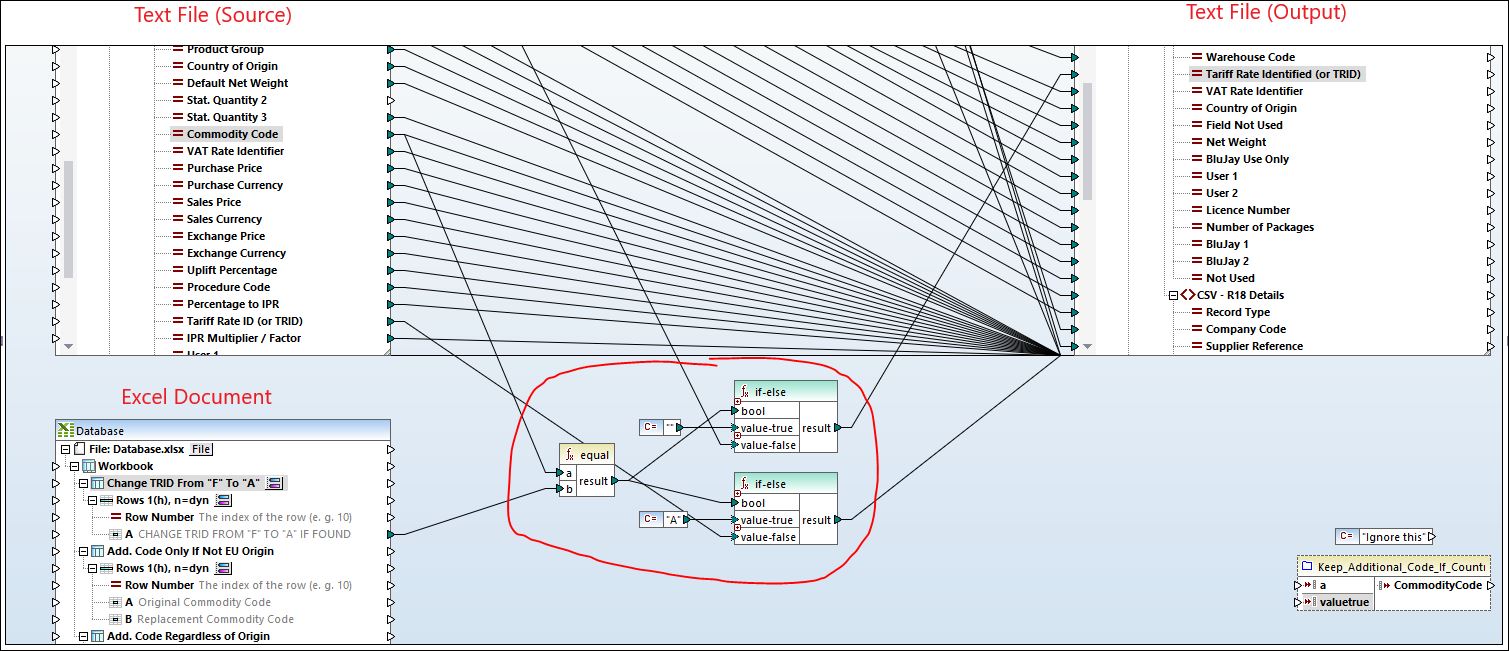Click the fx icon of the equal function
This screenshot has height=651, width=1509.
coord(570,455)
